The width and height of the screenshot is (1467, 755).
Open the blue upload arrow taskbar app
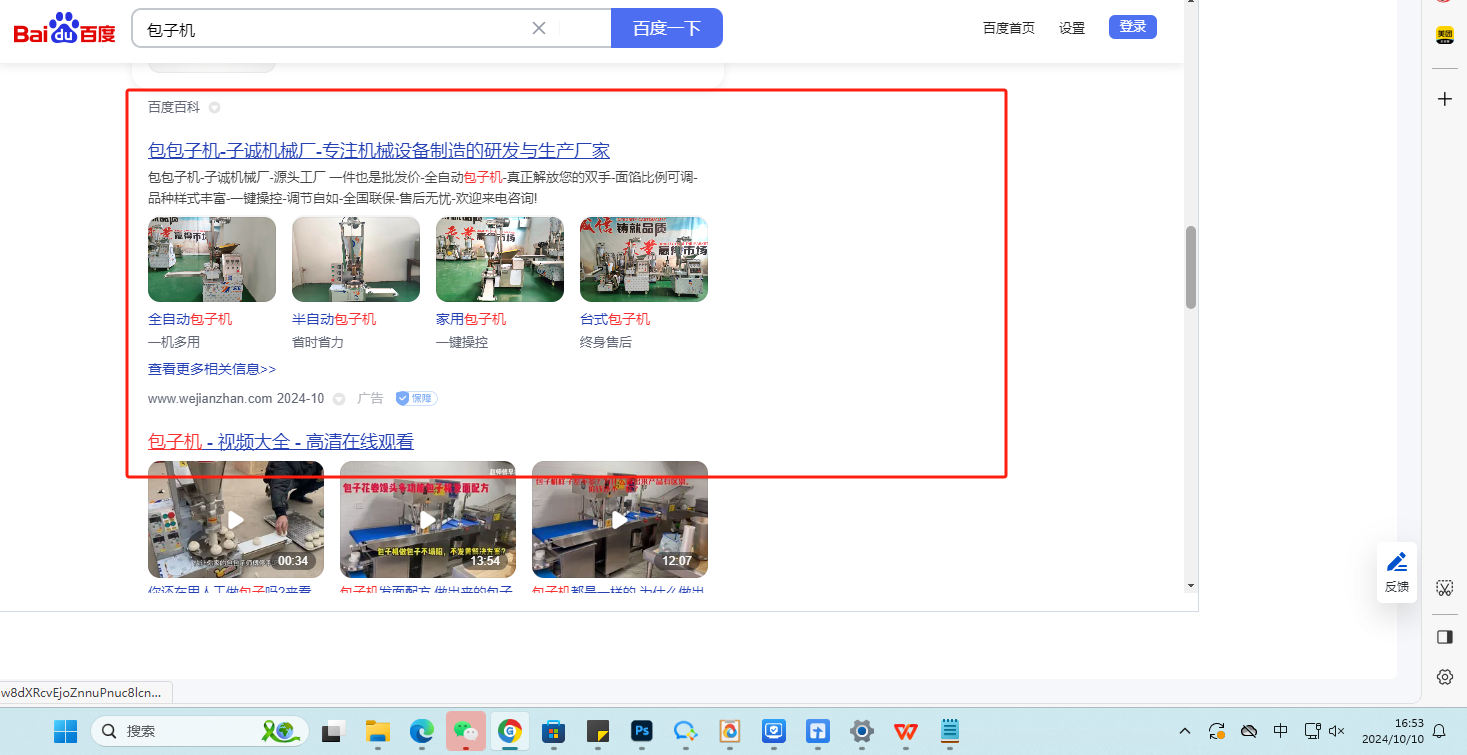817,731
